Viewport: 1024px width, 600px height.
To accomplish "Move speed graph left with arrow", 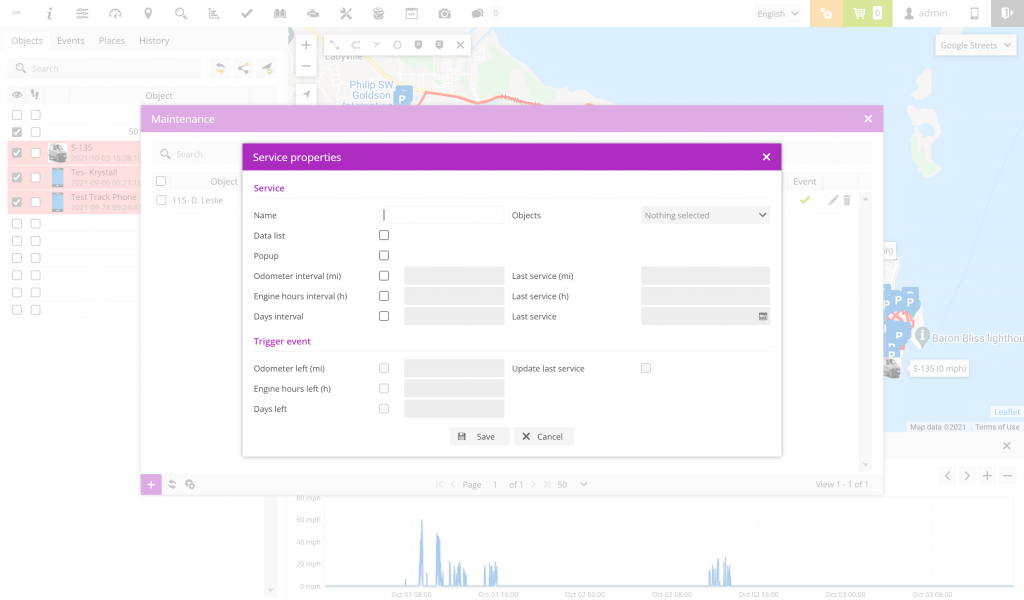I will click(x=947, y=476).
